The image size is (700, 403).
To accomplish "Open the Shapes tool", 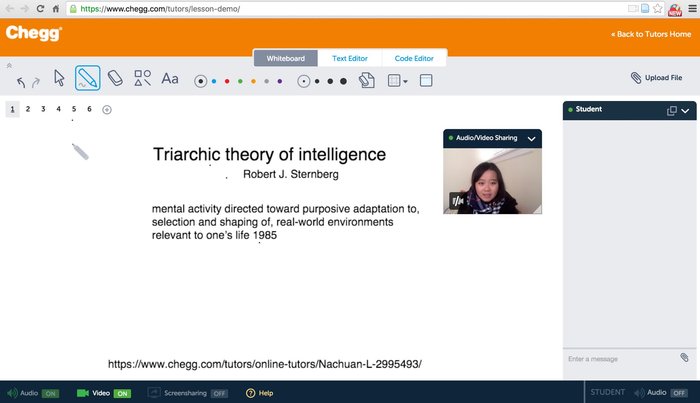I will 142,78.
